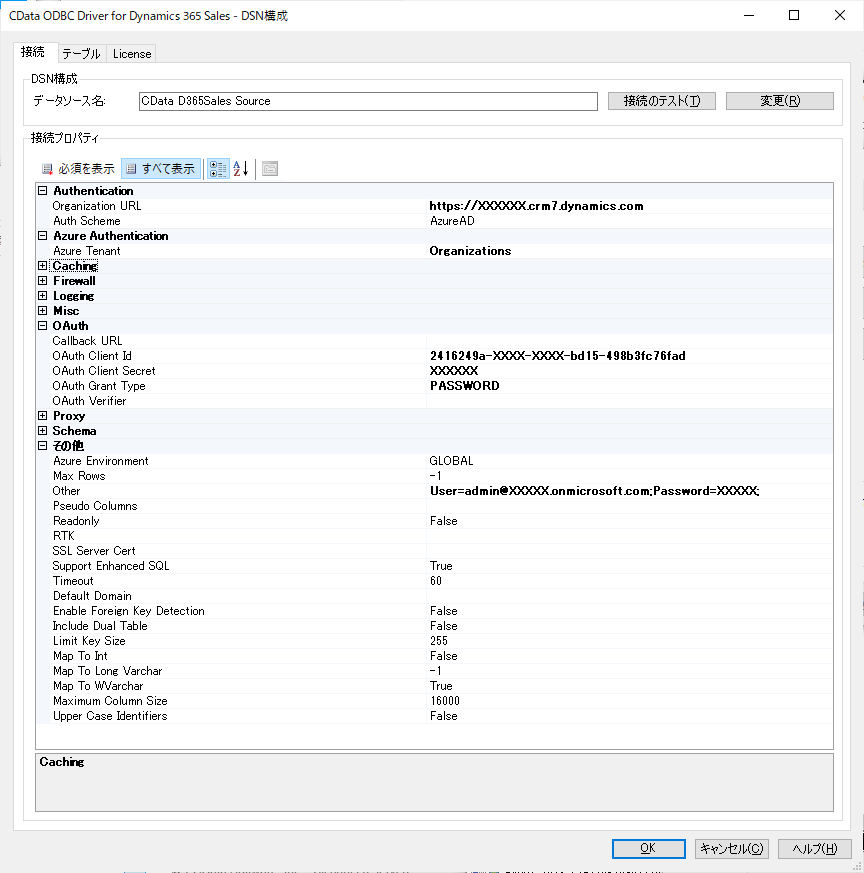This screenshot has height=873, width=864.
Task: Show only required properties (必須を表示)
Action: pos(78,169)
